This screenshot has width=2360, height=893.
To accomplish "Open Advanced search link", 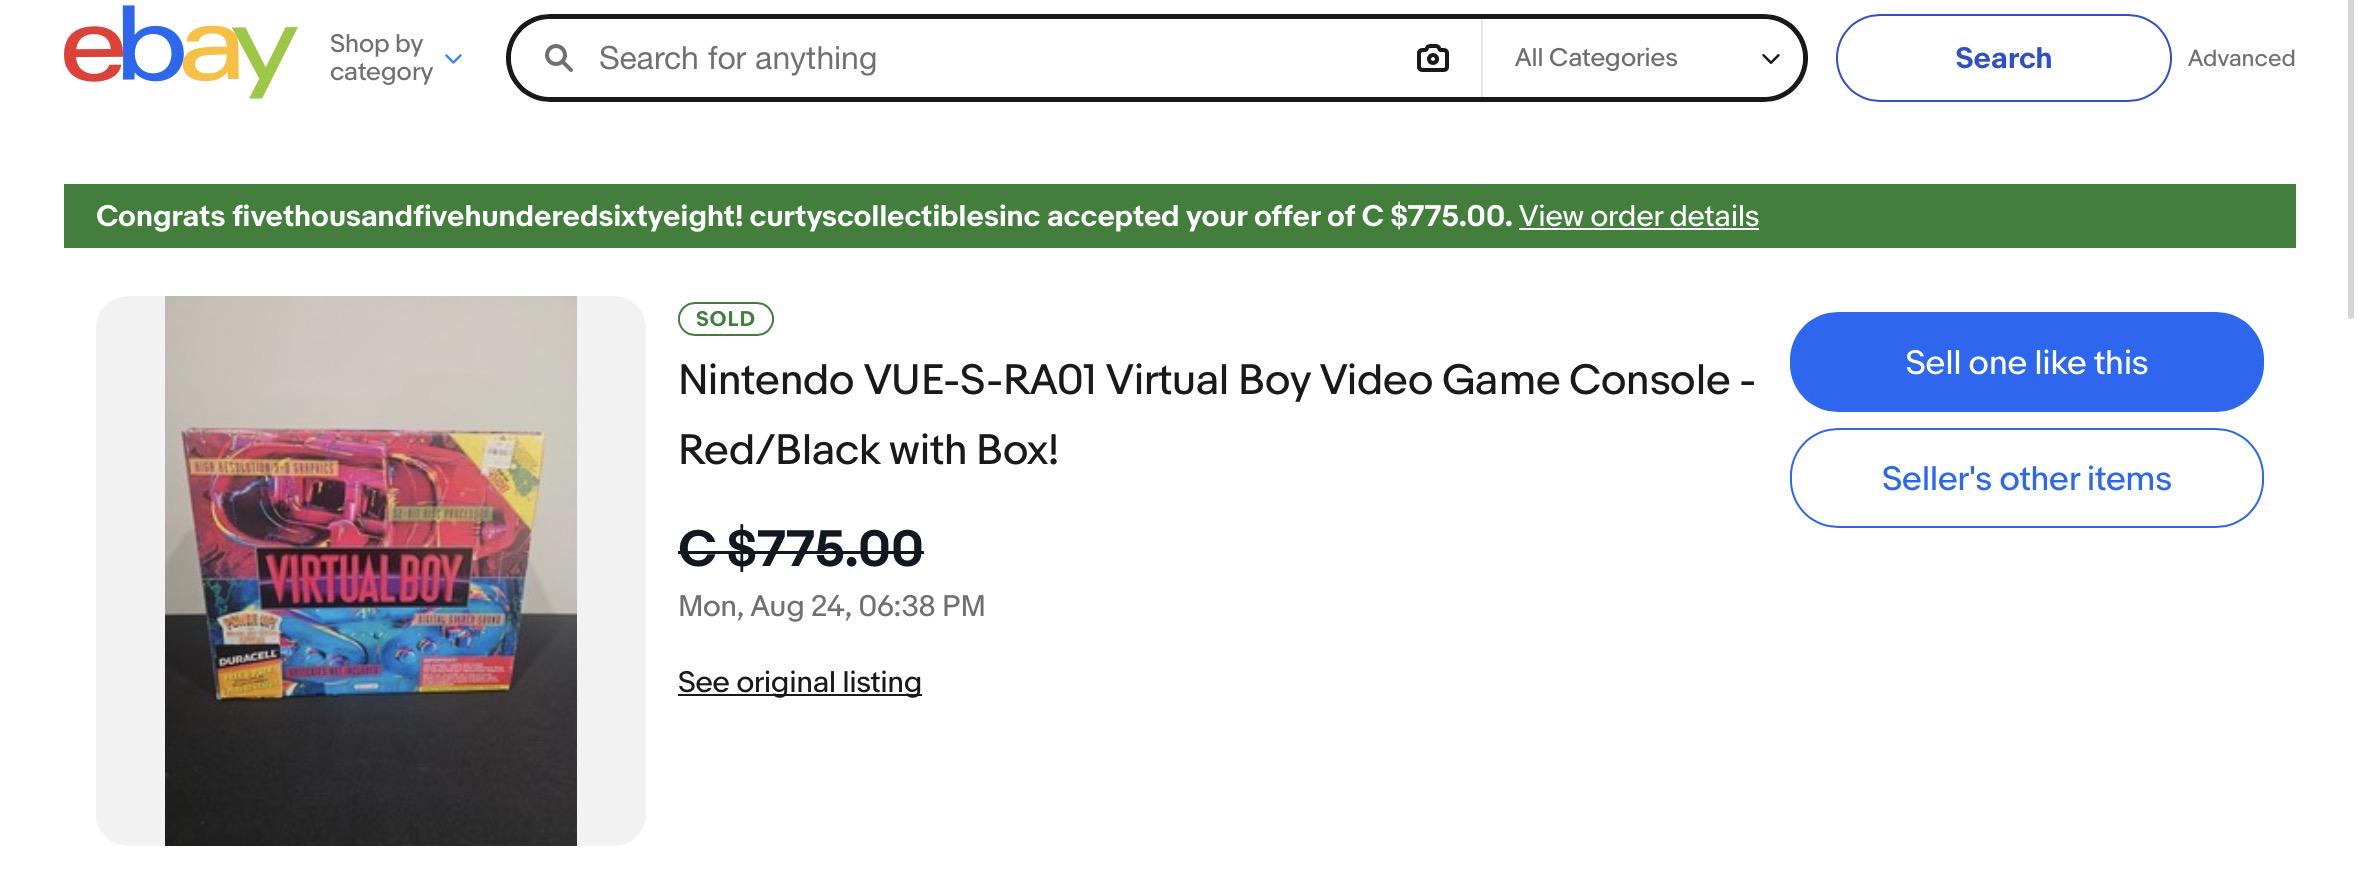I will click(2240, 58).
